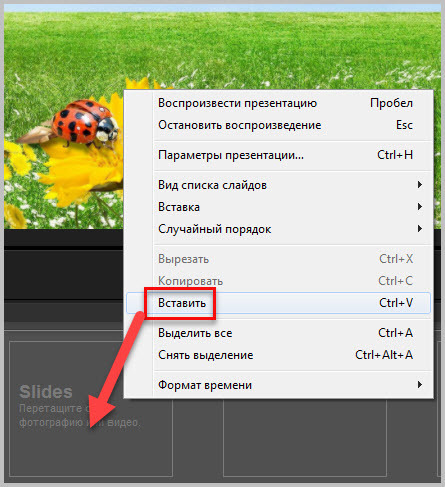Expand the Вставка submenu

click(x=278, y=207)
